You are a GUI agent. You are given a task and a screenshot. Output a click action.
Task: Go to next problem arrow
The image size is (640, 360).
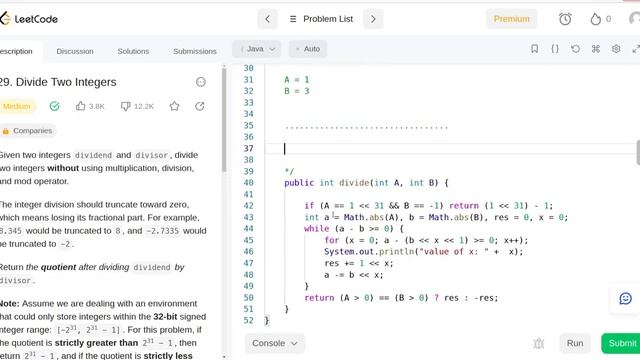pos(373,19)
